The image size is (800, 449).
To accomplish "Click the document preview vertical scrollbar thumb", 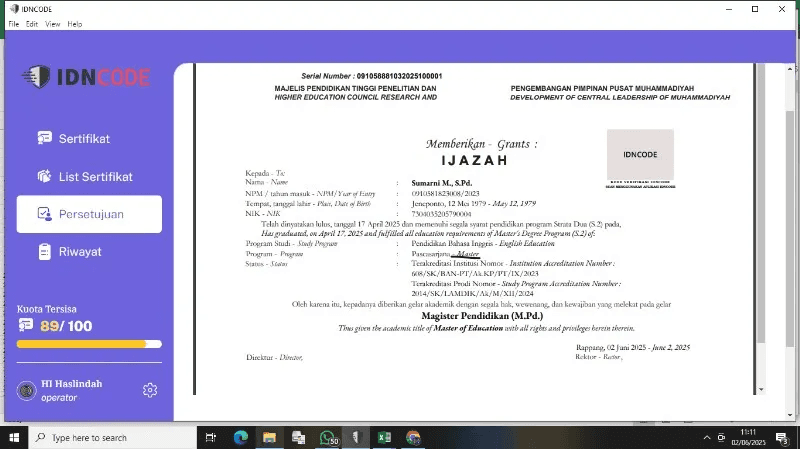I will 761,204.
